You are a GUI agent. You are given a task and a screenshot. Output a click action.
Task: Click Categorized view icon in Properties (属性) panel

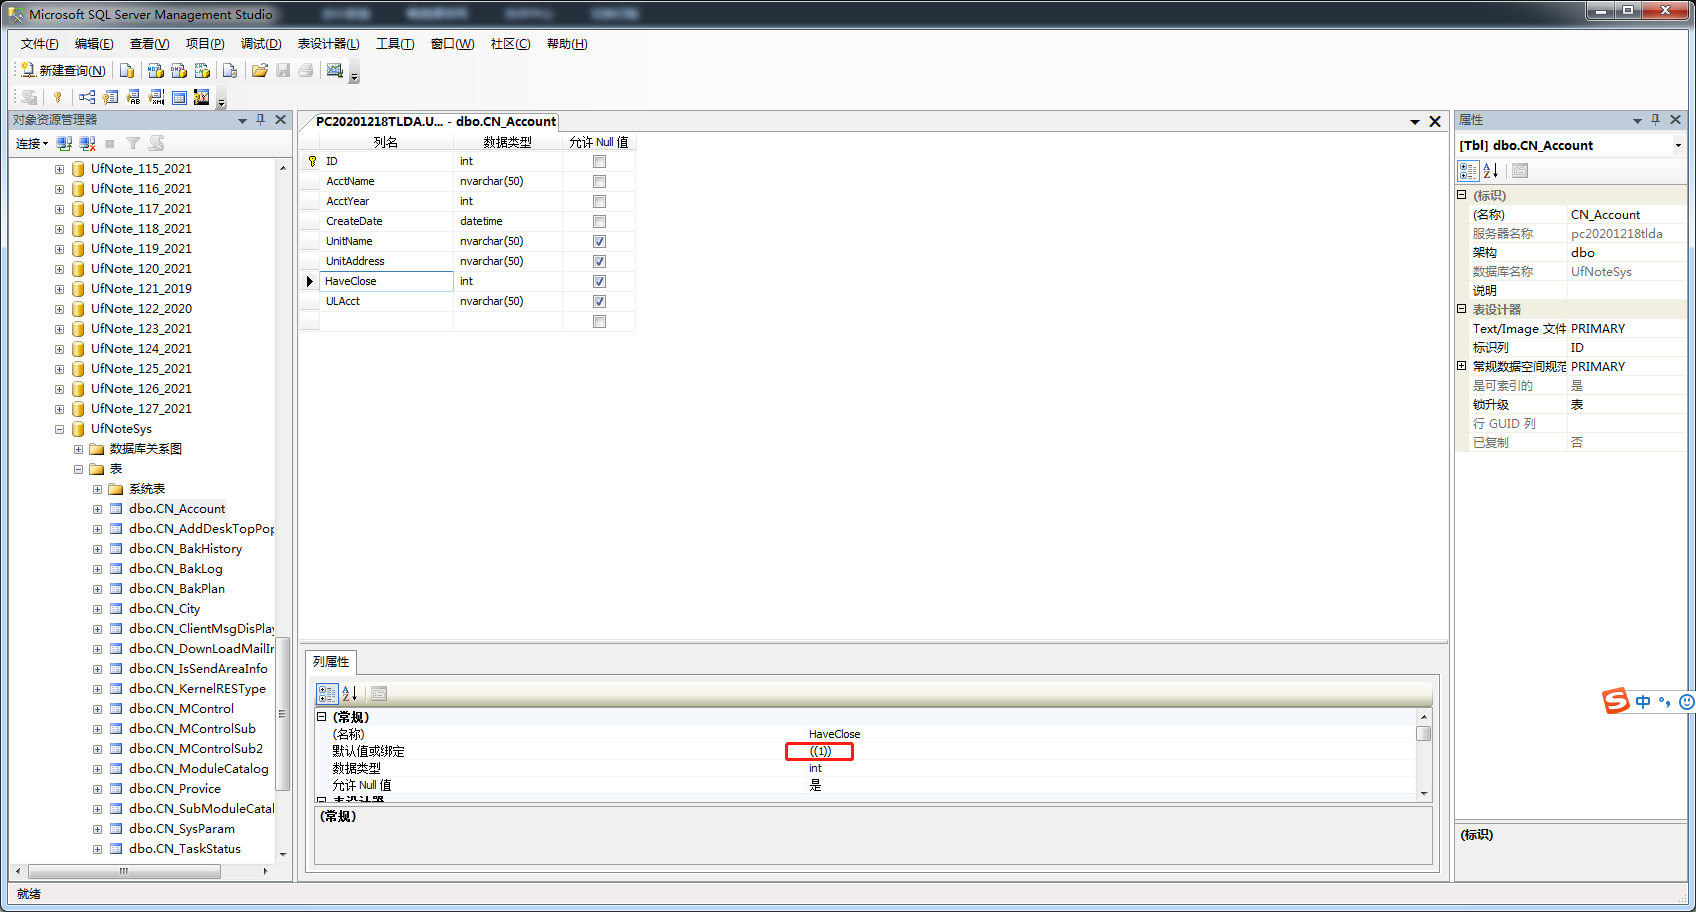(x=1468, y=171)
